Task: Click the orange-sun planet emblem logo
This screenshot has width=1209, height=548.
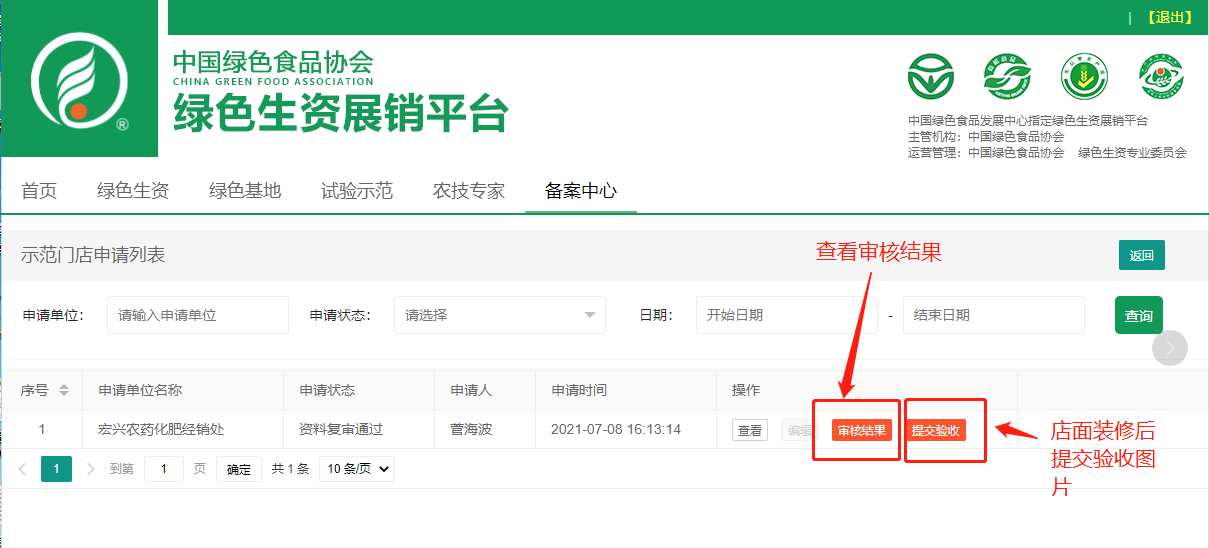Action: [1161, 77]
